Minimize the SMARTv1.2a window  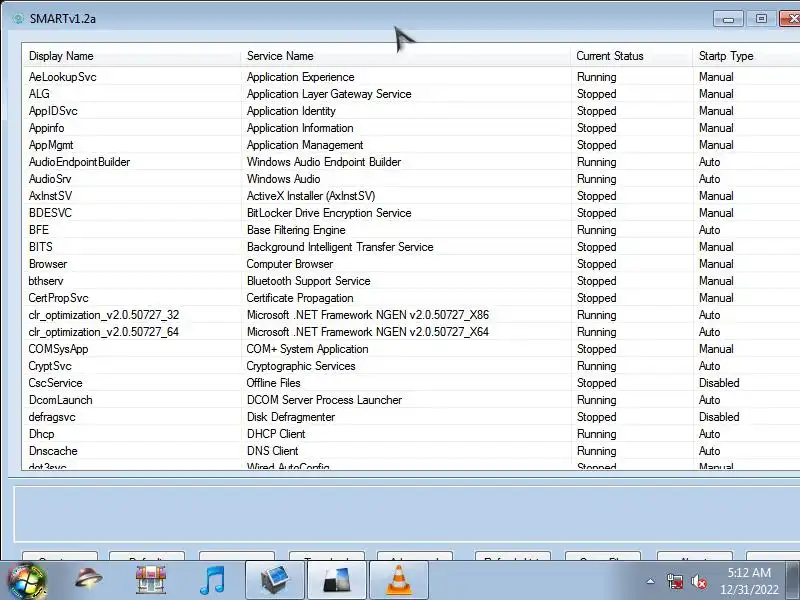728,19
